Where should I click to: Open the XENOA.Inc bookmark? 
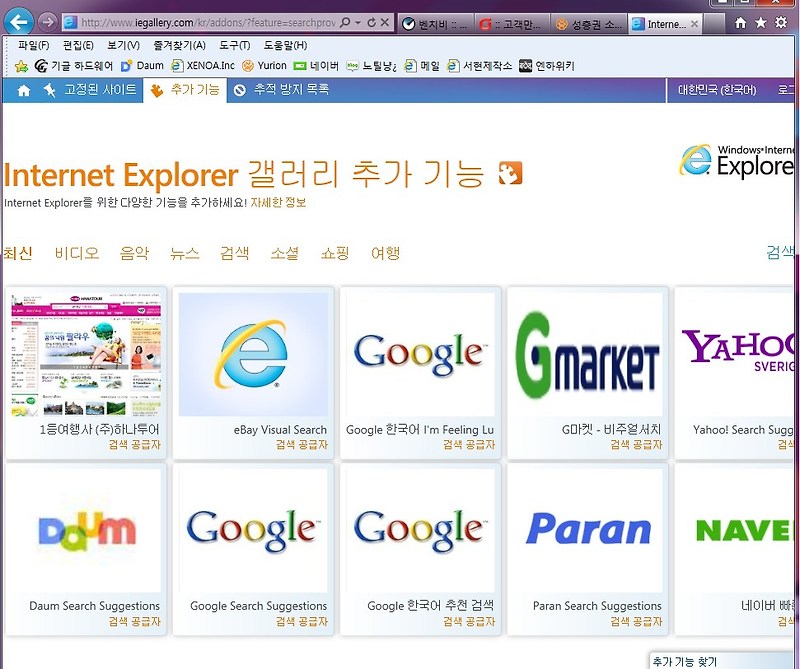tap(203, 66)
